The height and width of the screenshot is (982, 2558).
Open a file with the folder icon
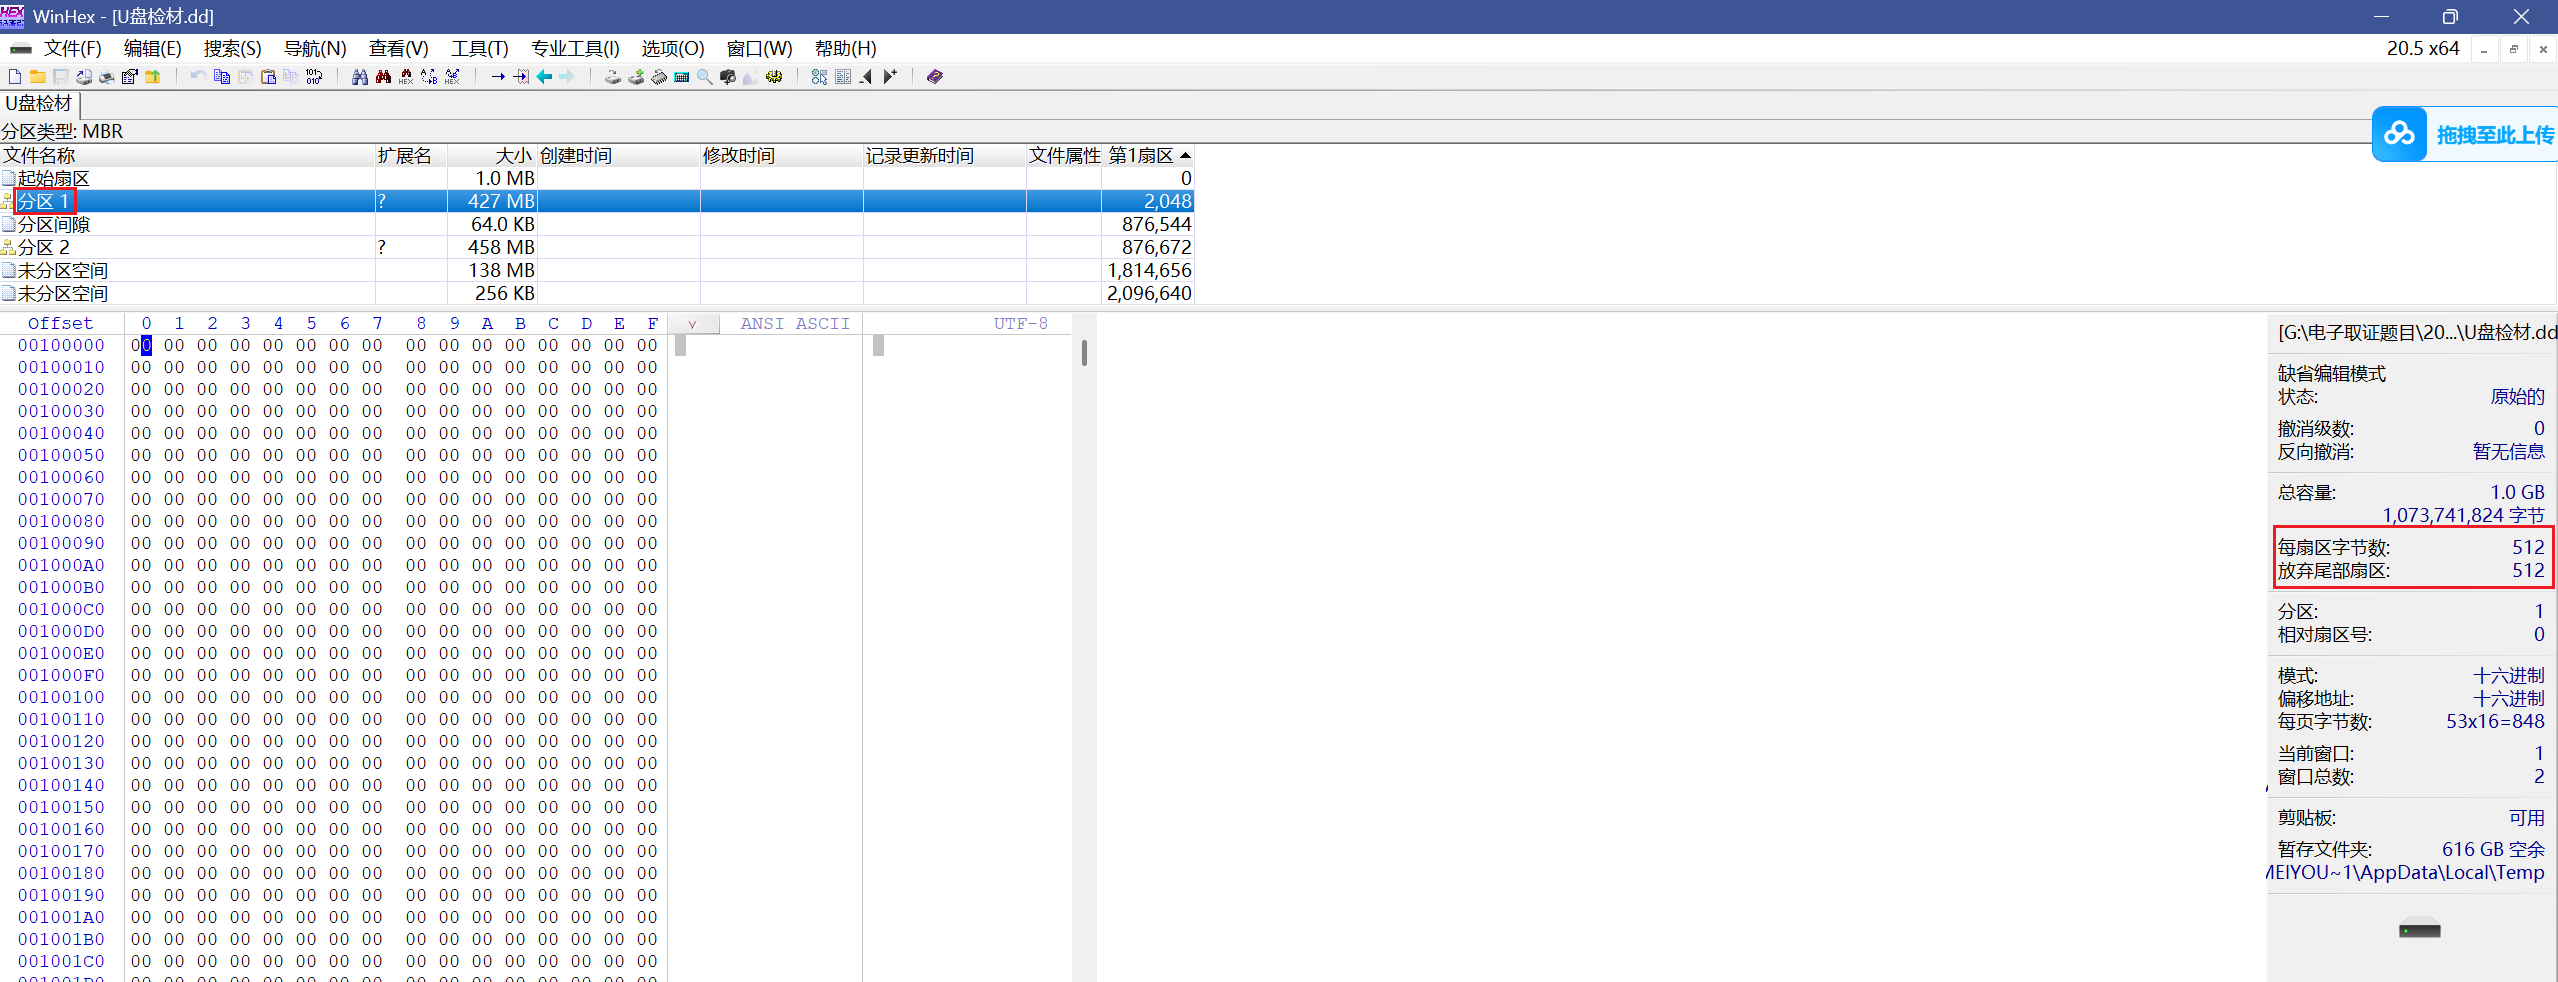38,77
